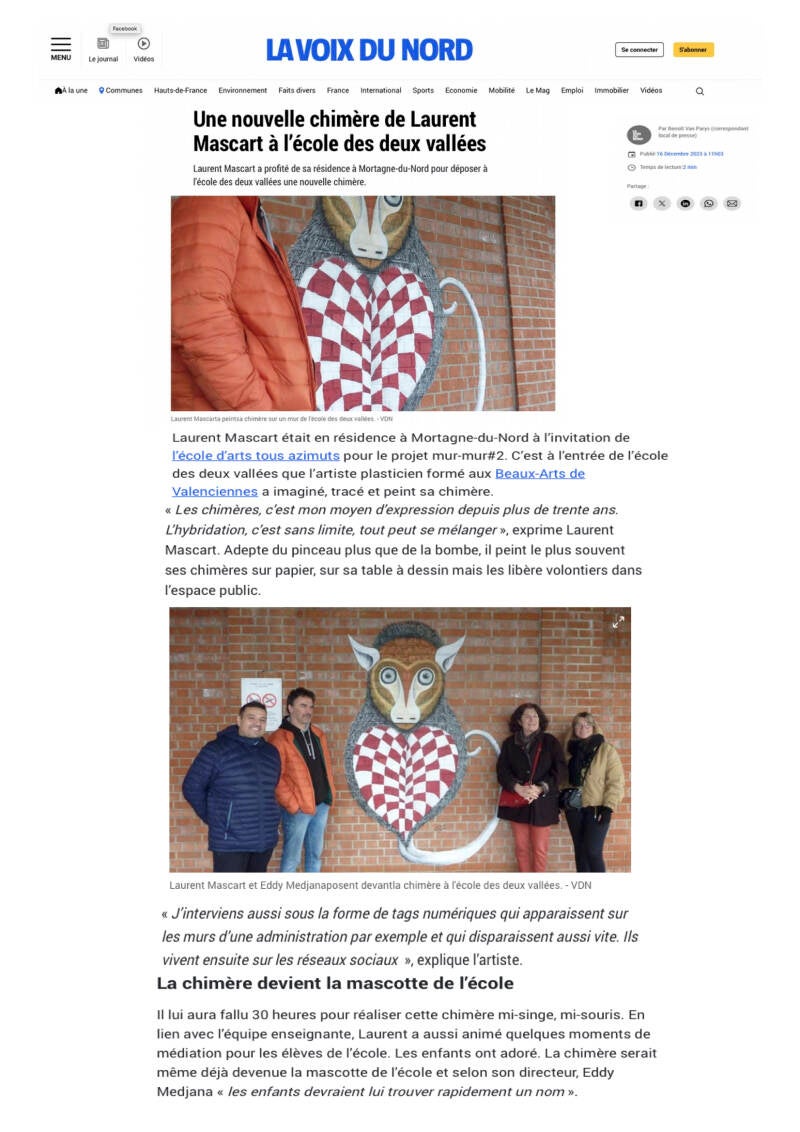This screenshot has height=1132, width=800.
Task: Go to À la une home tab
Action: tap(71, 90)
